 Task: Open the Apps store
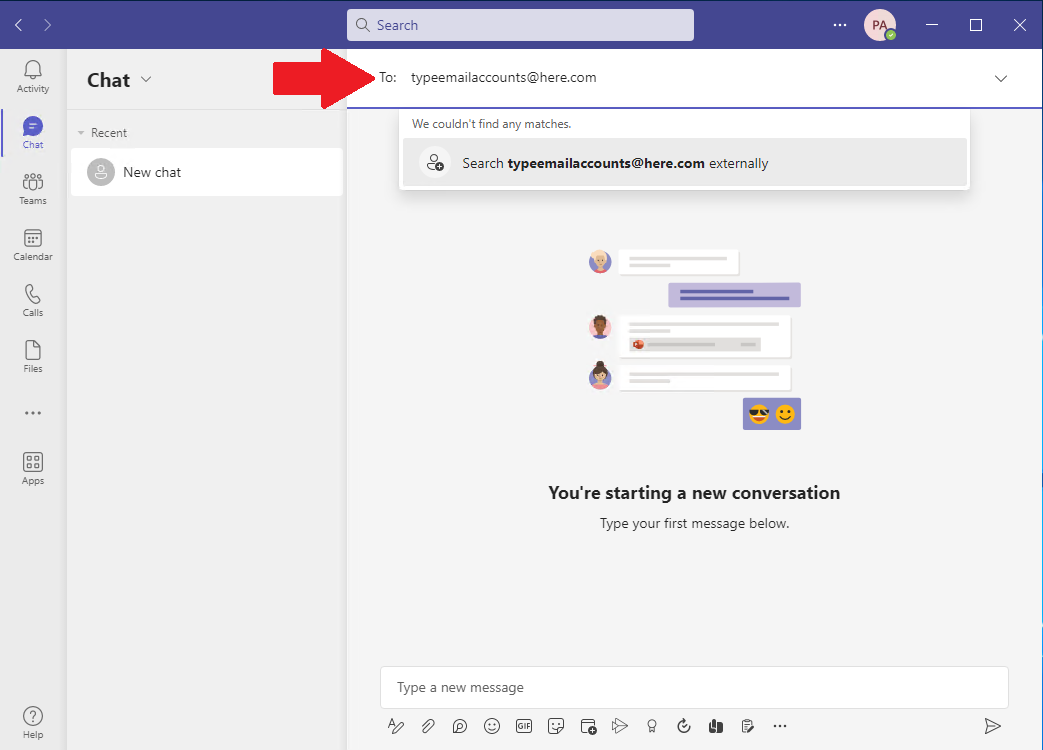[x=33, y=469]
